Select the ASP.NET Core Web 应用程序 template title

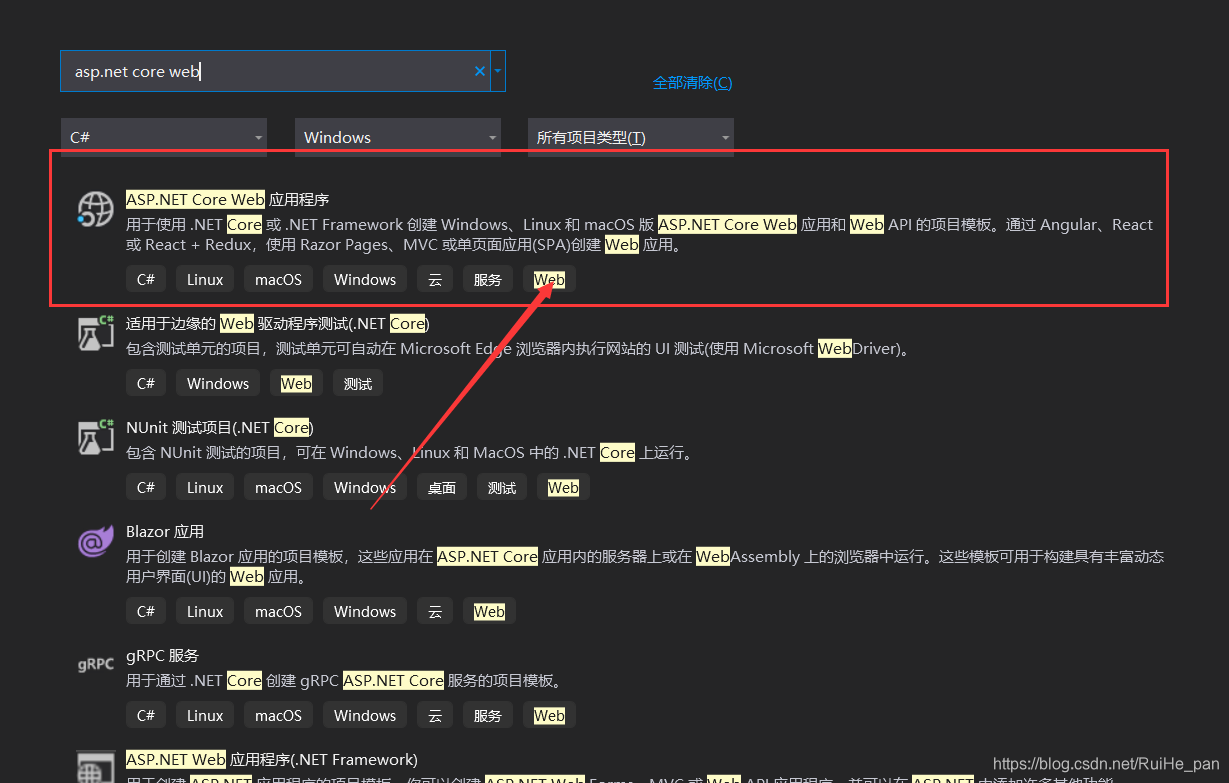228,199
